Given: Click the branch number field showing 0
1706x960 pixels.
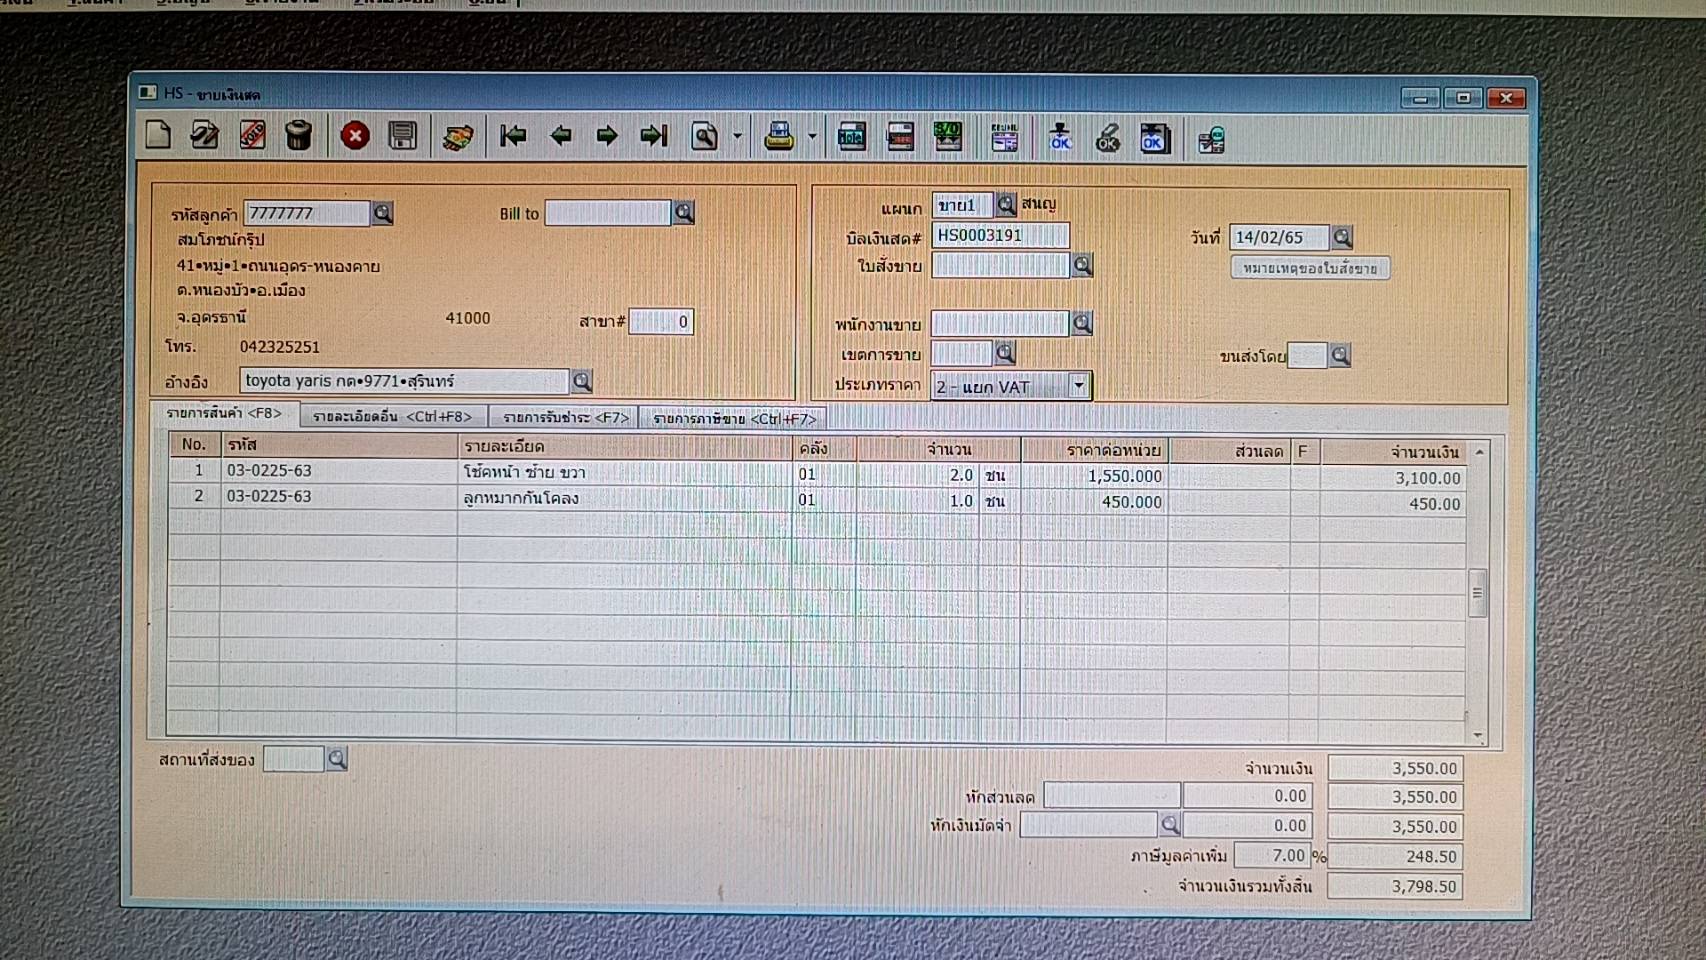Looking at the screenshot, I should pyautogui.click(x=661, y=322).
